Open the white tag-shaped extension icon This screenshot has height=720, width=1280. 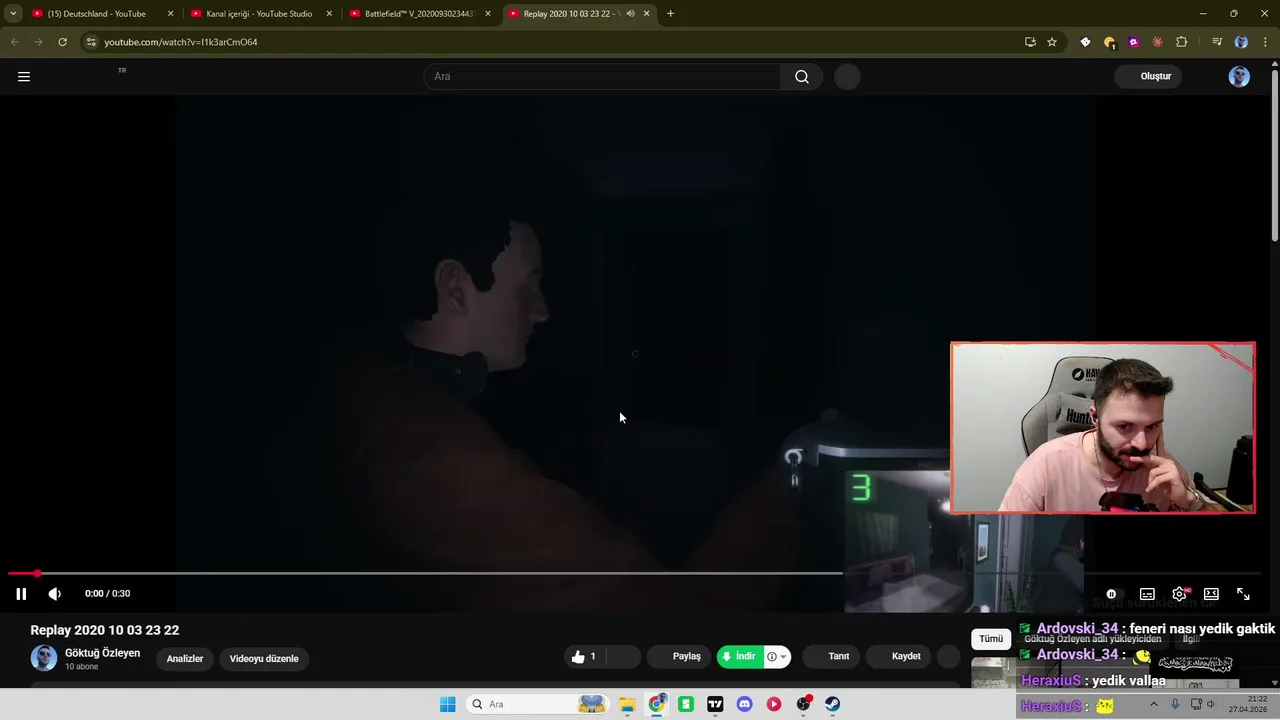[1085, 42]
